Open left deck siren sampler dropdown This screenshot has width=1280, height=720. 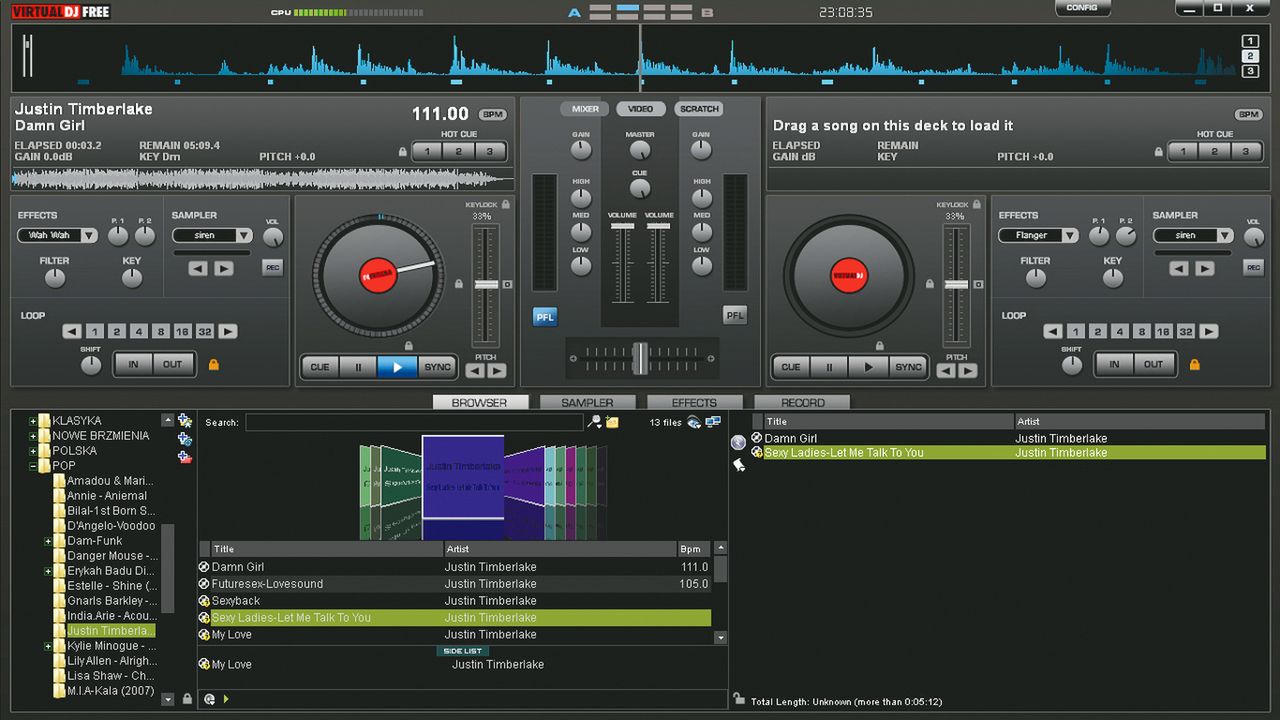pyautogui.click(x=212, y=236)
